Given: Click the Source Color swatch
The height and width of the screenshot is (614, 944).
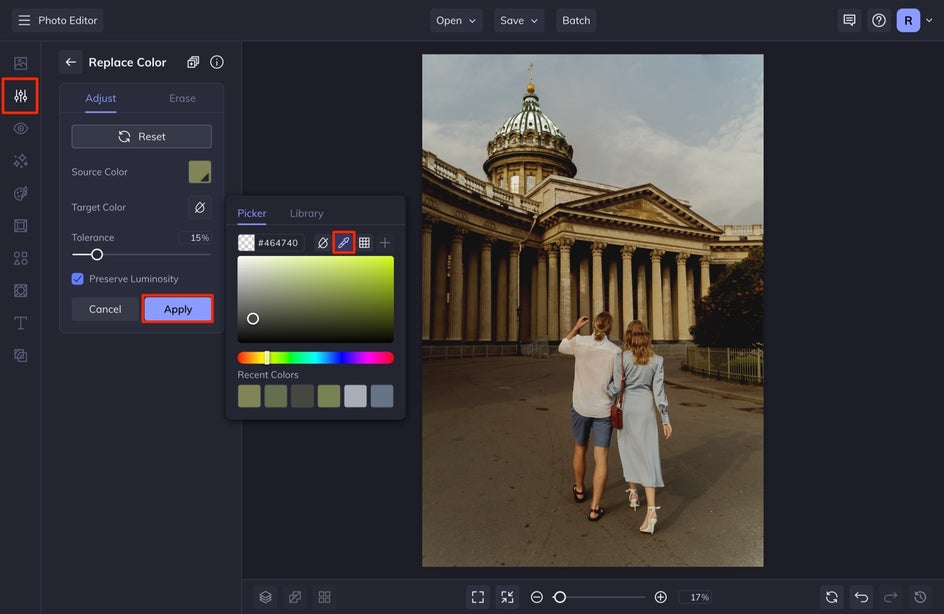Looking at the screenshot, I should [x=200, y=172].
